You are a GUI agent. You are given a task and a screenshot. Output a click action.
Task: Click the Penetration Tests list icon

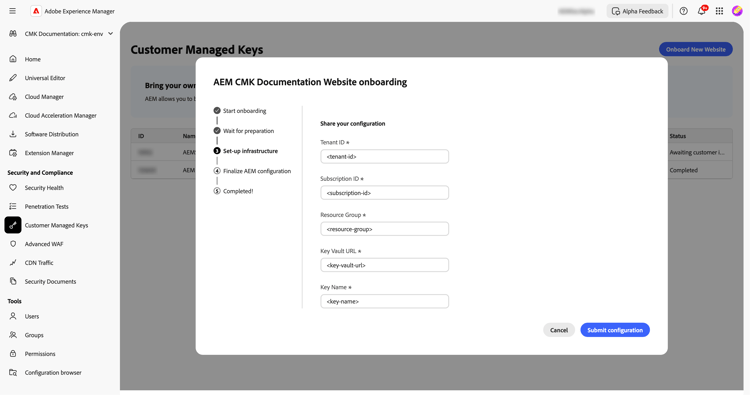coord(13,206)
